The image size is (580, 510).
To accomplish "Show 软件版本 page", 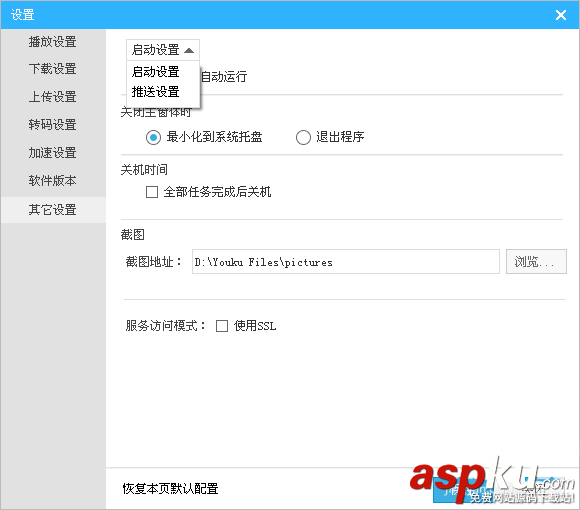I will point(53,180).
